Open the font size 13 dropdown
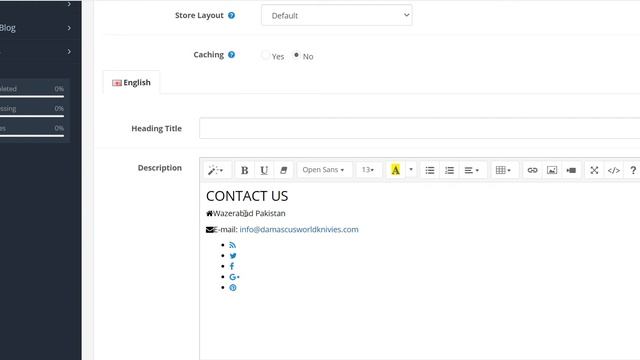Image resolution: width=640 pixels, height=360 pixels. (368, 170)
